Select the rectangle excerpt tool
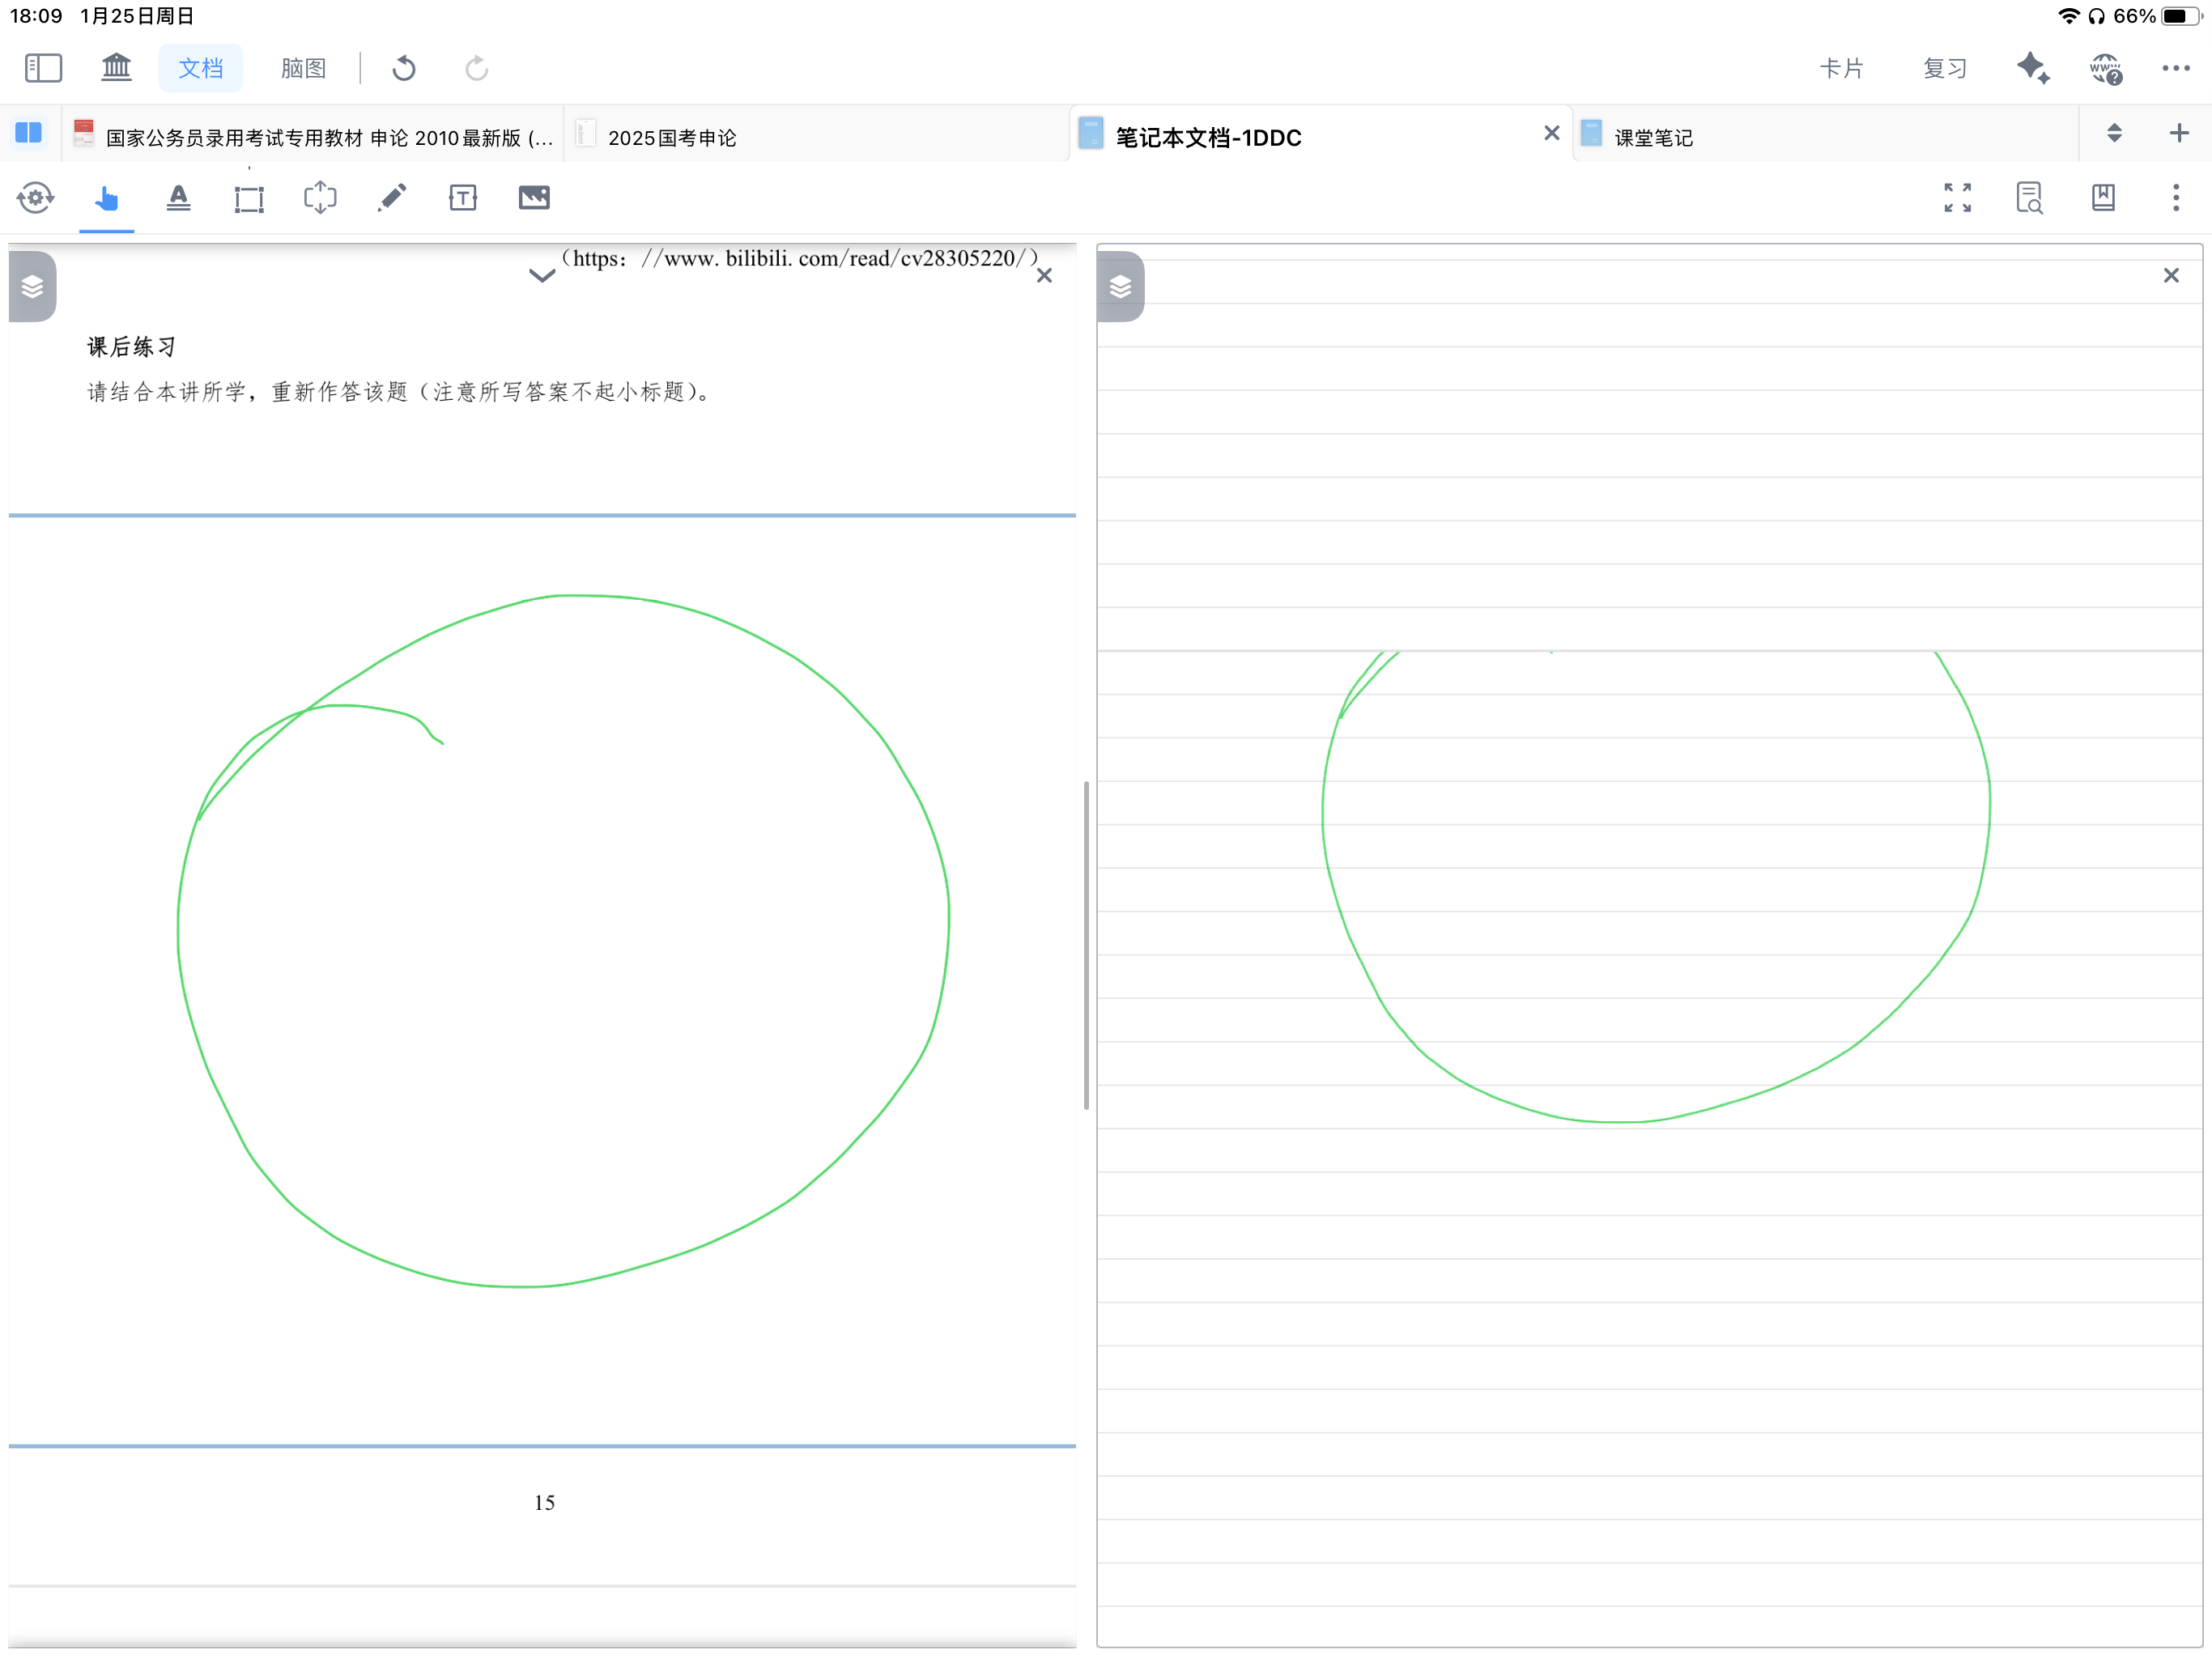 249,198
